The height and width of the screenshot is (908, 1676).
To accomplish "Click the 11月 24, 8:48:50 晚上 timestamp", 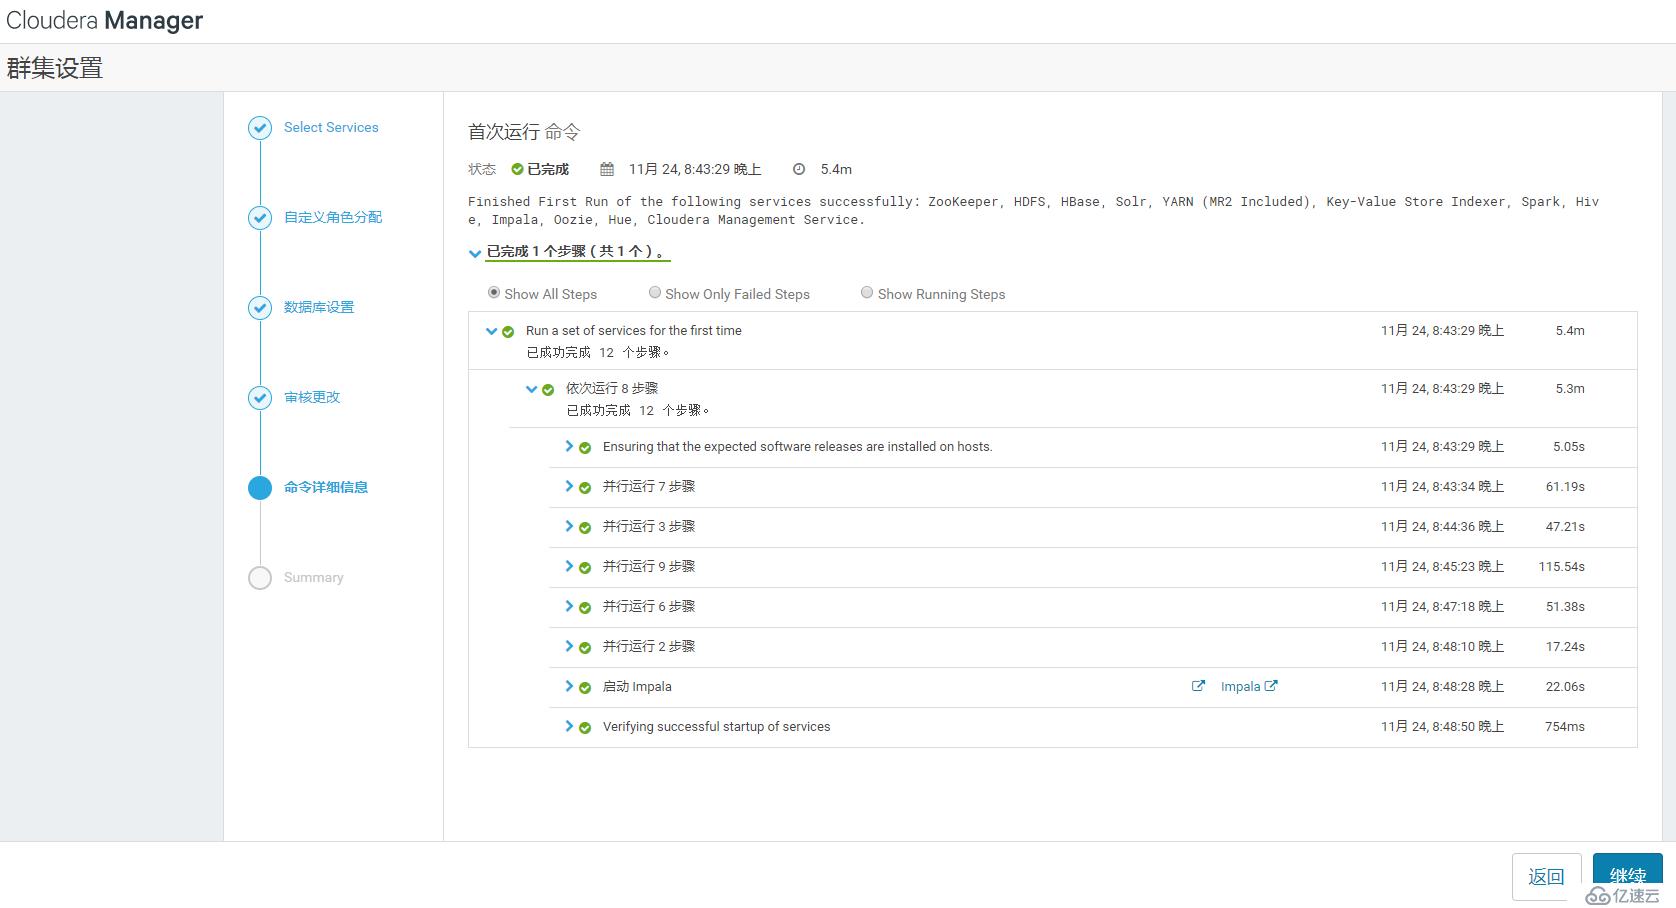I will pyautogui.click(x=1442, y=726).
